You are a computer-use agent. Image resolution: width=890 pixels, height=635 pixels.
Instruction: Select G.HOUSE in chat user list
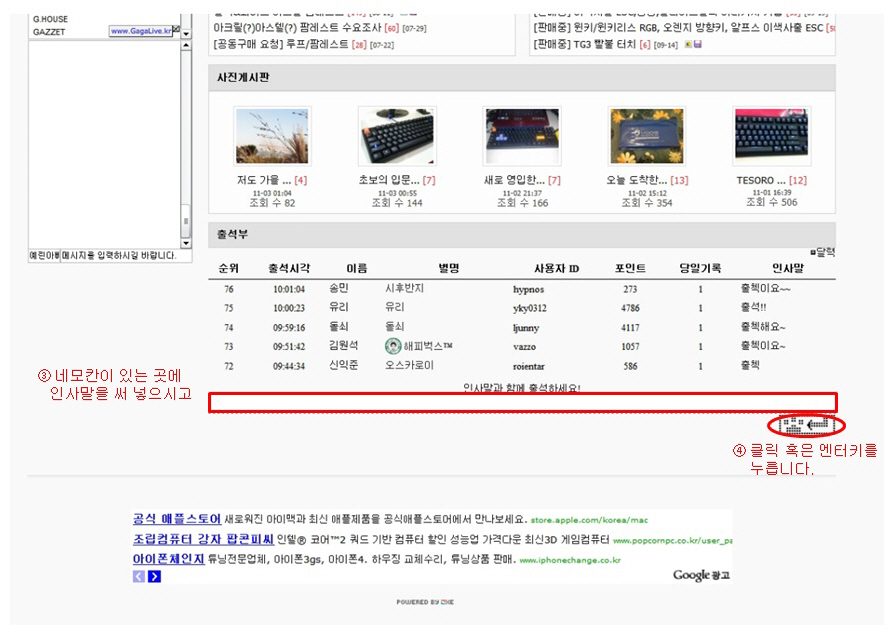click(x=51, y=19)
